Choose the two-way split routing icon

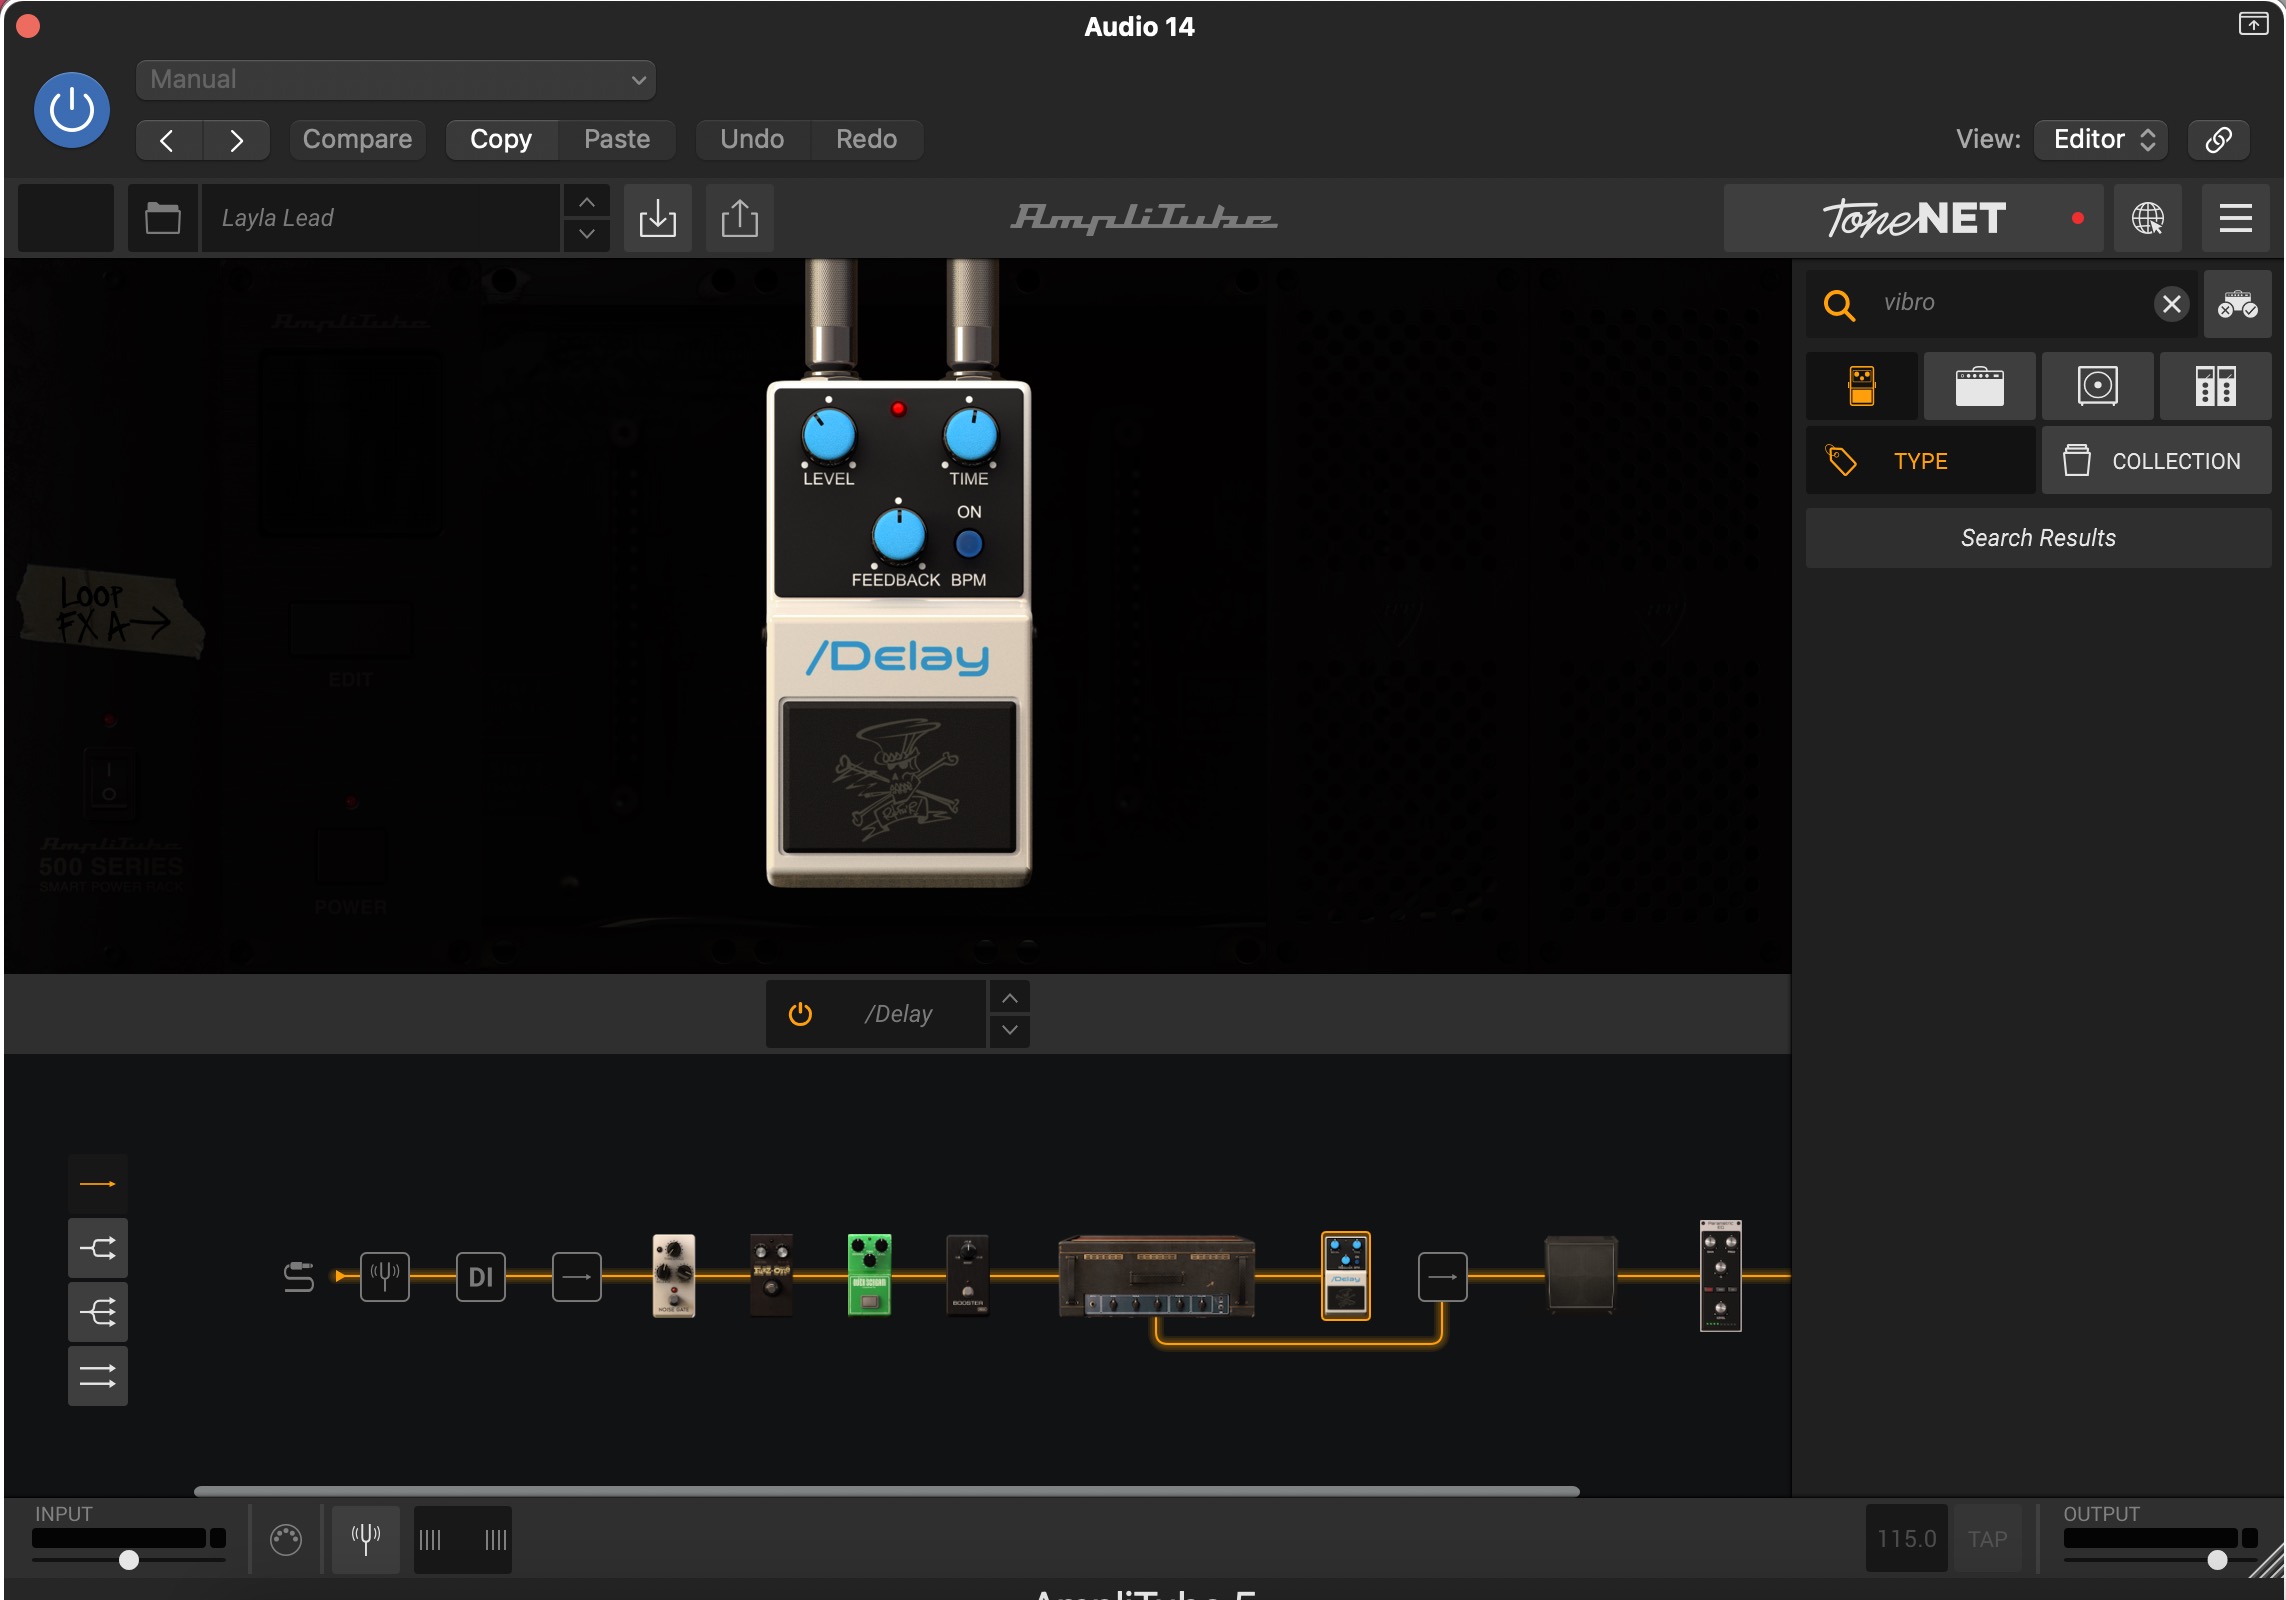98,1248
